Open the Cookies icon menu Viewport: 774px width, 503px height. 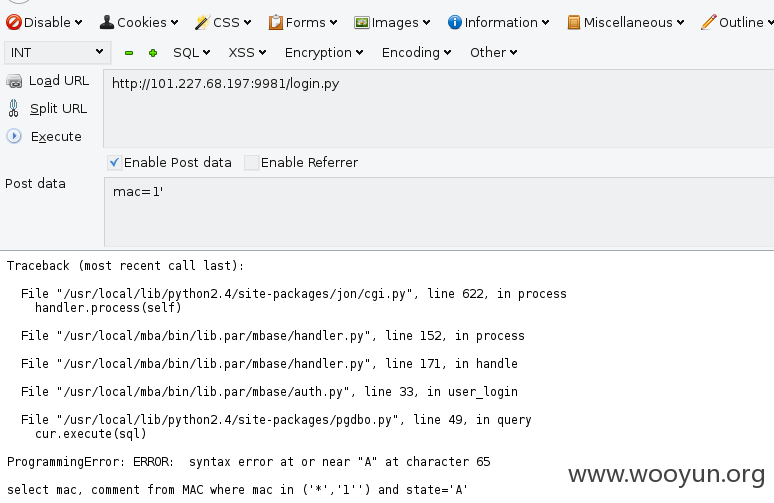(x=107, y=22)
